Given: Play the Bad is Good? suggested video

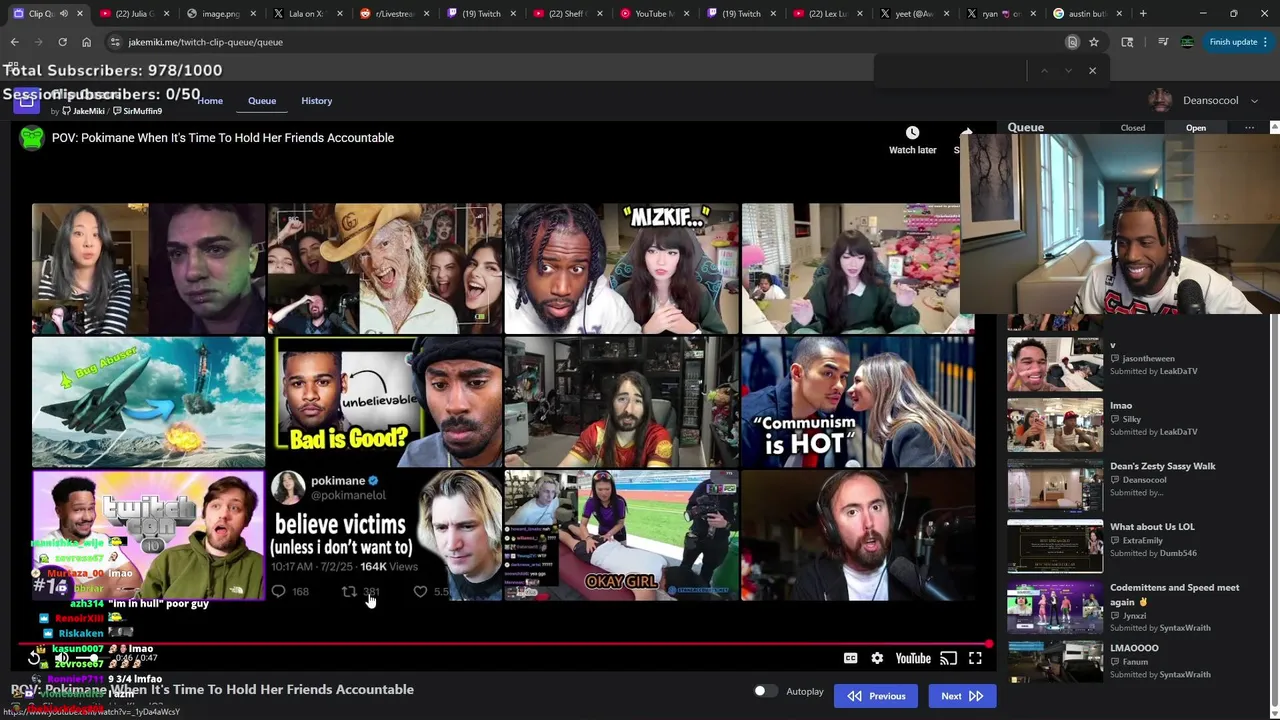Looking at the screenshot, I should click(x=385, y=402).
